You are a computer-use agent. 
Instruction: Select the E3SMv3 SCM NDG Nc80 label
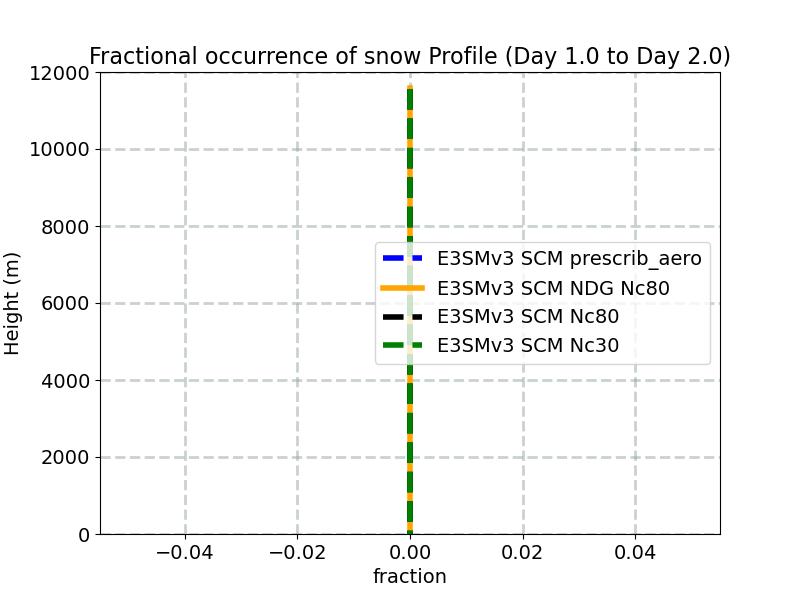coord(553,288)
